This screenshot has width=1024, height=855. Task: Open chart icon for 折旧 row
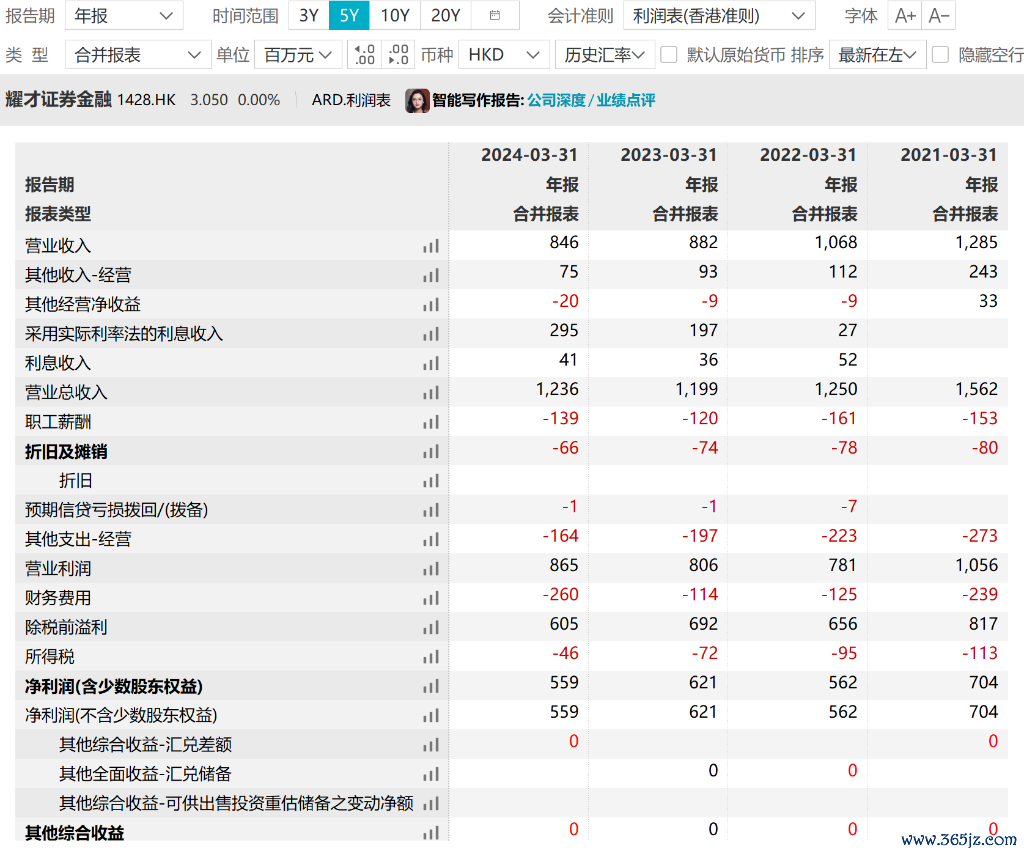point(430,481)
